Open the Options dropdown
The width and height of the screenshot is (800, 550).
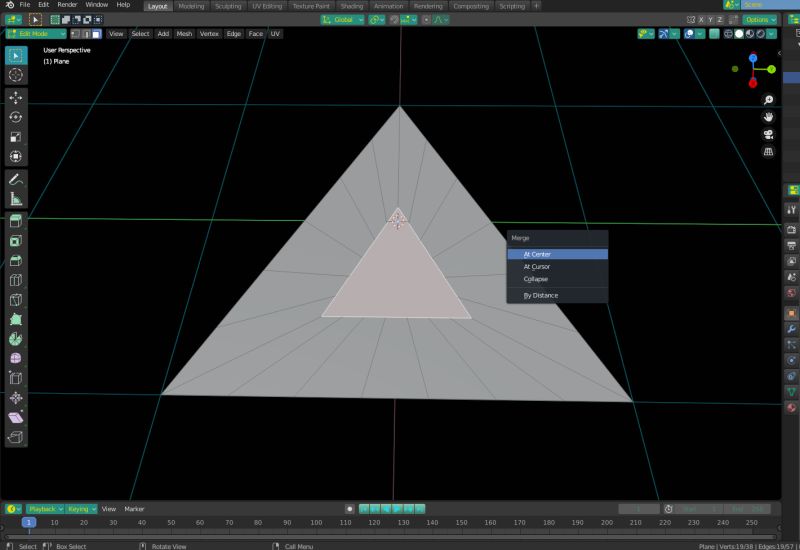click(x=760, y=20)
